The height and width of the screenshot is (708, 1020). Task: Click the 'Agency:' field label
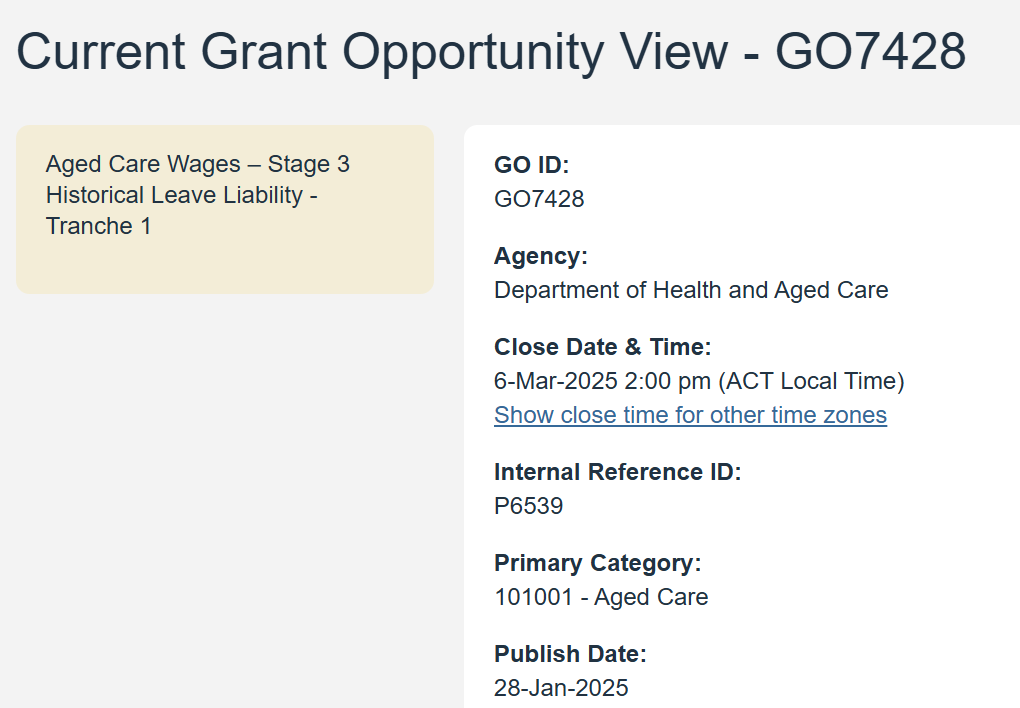[x=541, y=256]
